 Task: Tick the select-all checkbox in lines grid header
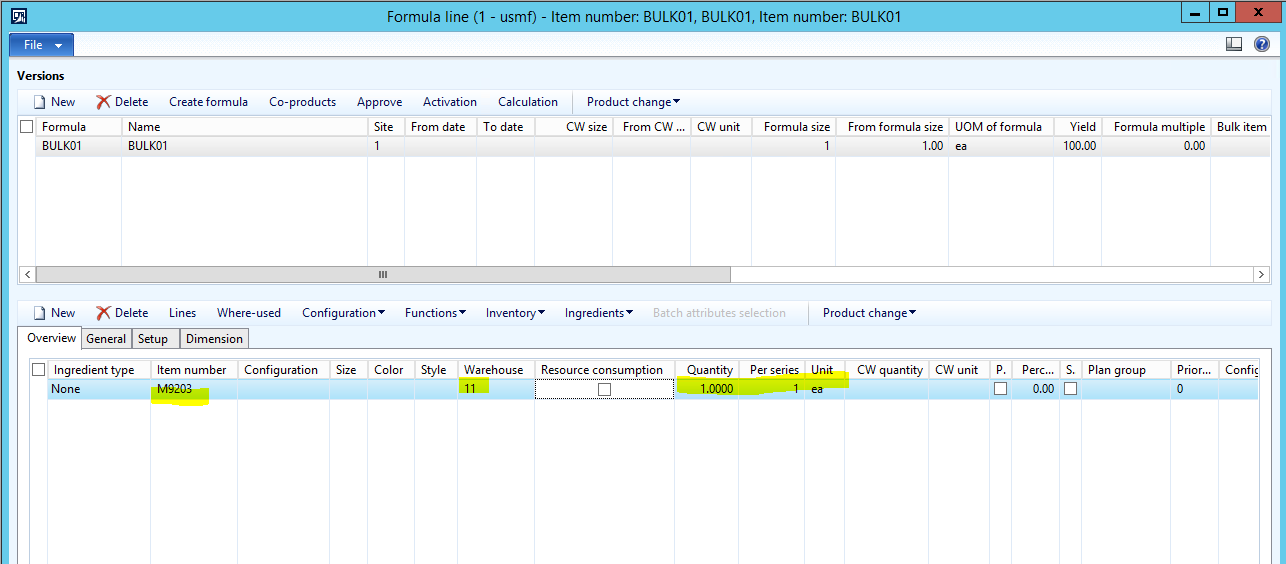[39, 370]
